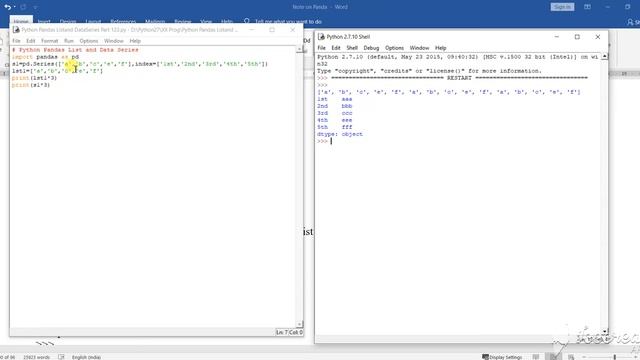Click 'dtype: object' output line in Shell
This screenshot has height=360, width=640.
click(x=340, y=134)
